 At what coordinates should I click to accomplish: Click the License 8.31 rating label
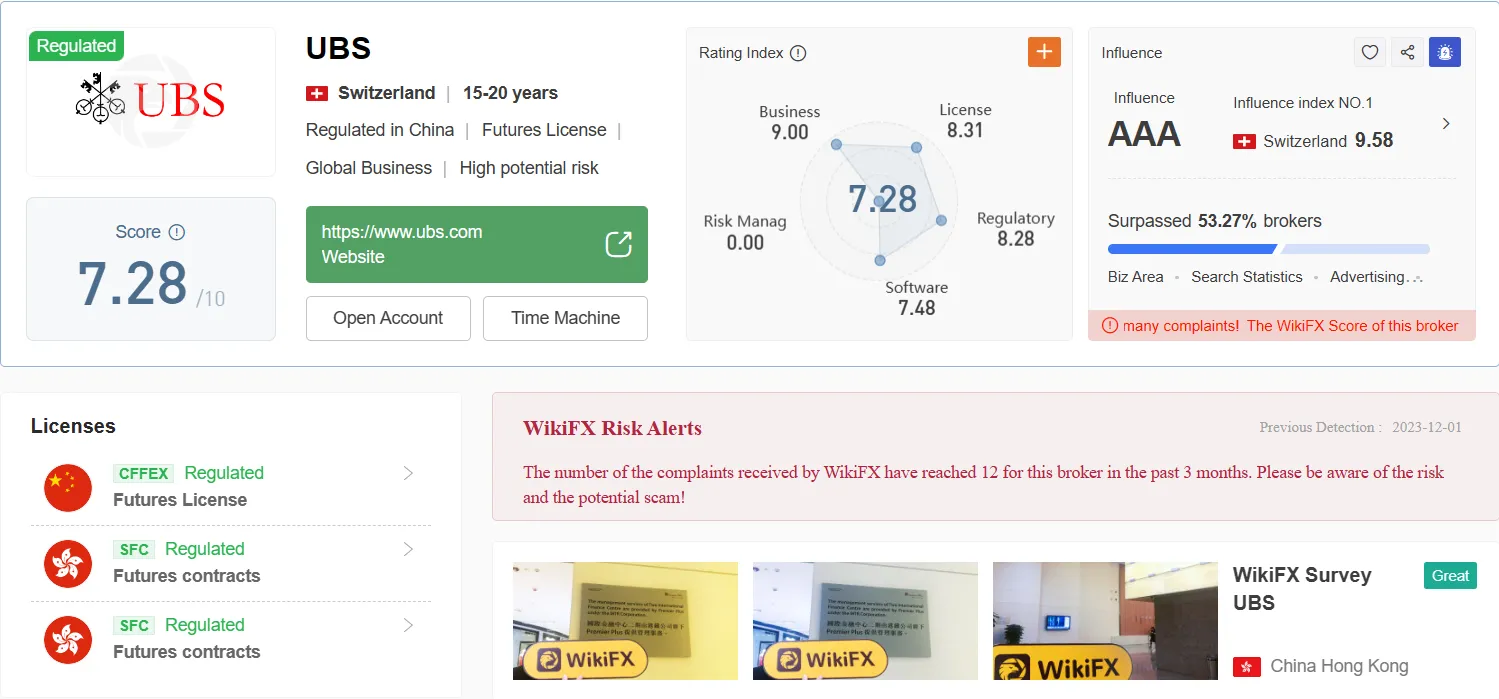[x=965, y=120]
